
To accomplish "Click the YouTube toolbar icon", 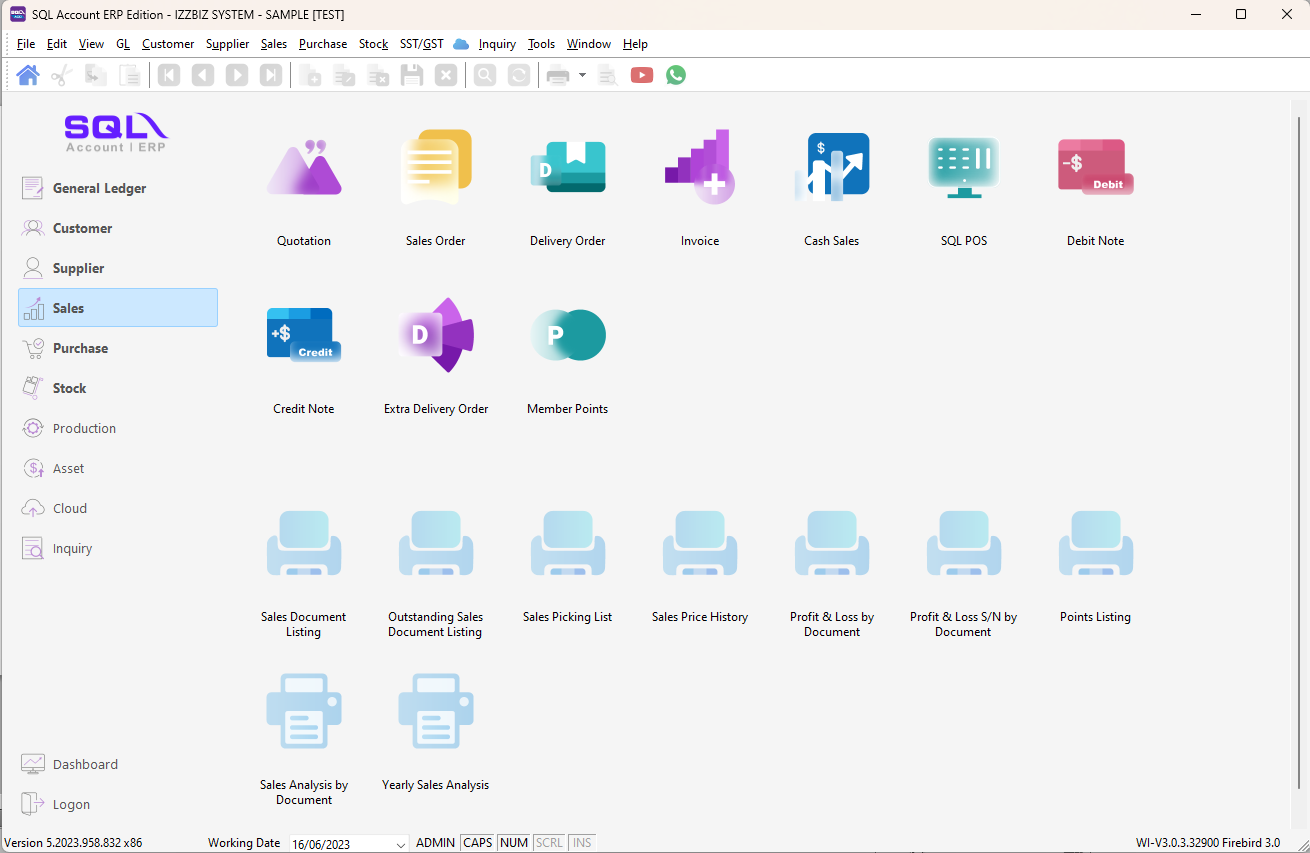I will pos(642,75).
